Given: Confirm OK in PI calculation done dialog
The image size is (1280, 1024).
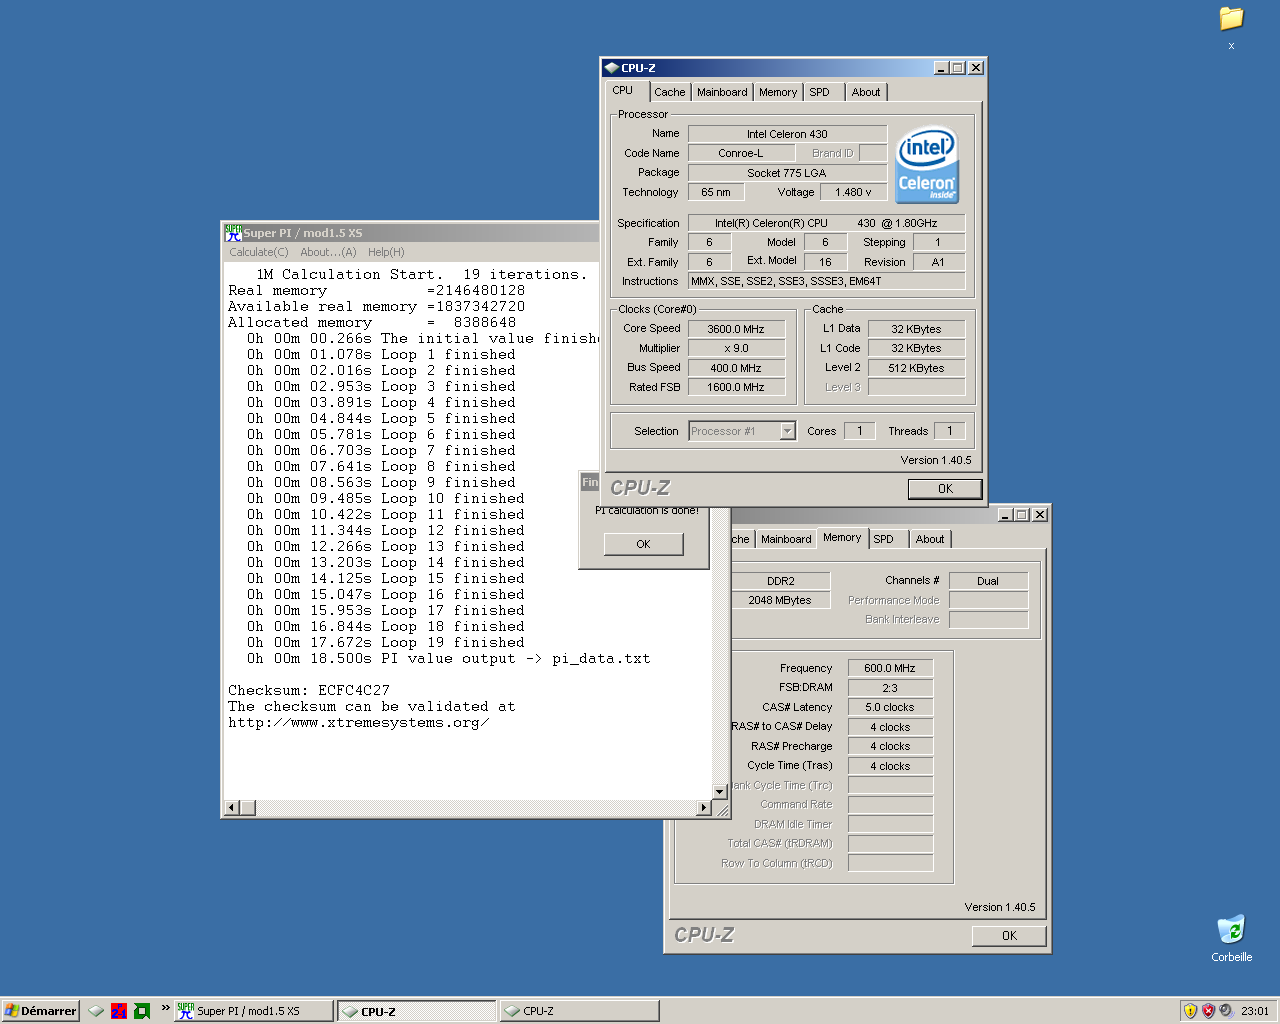Looking at the screenshot, I should pyautogui.click(x=643, y=544).
